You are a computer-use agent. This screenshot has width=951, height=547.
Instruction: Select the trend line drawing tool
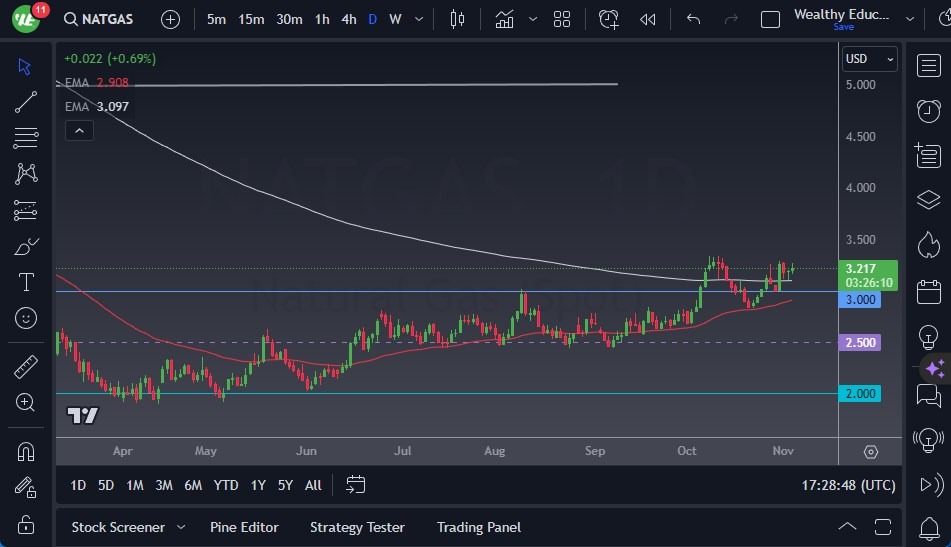tap(26, 102)
